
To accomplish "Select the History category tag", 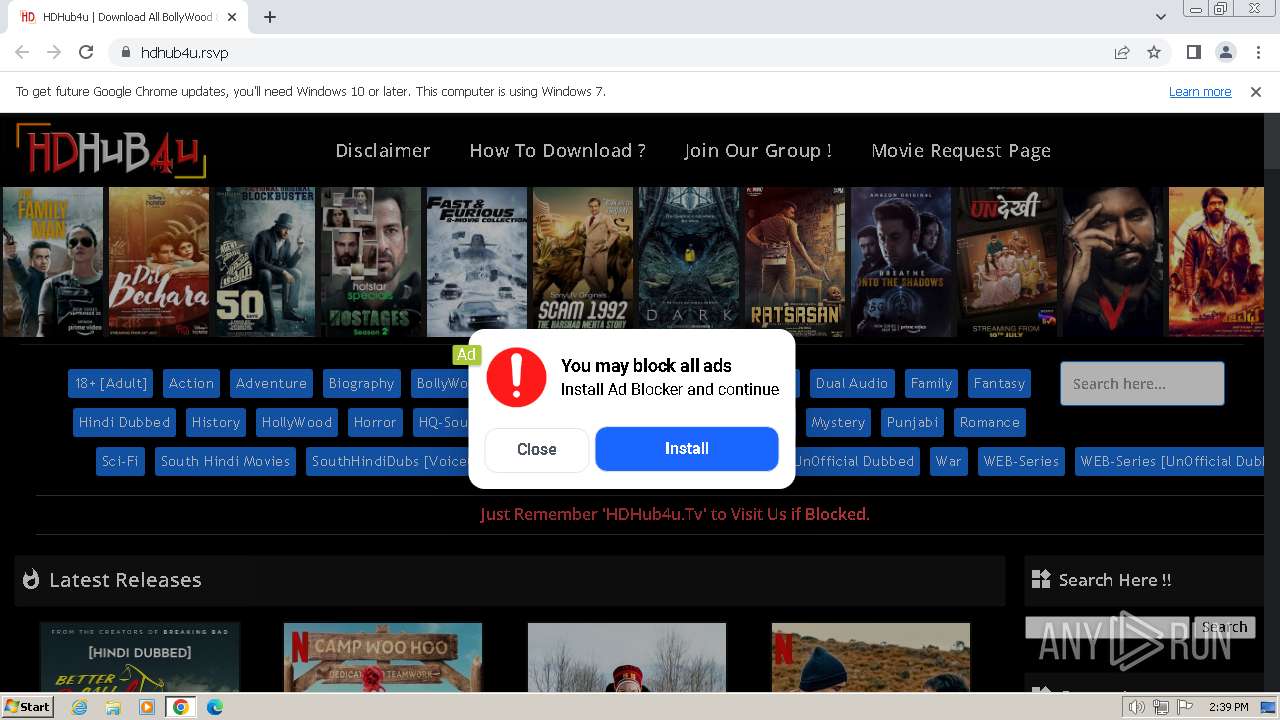I will tap(216, 422).
